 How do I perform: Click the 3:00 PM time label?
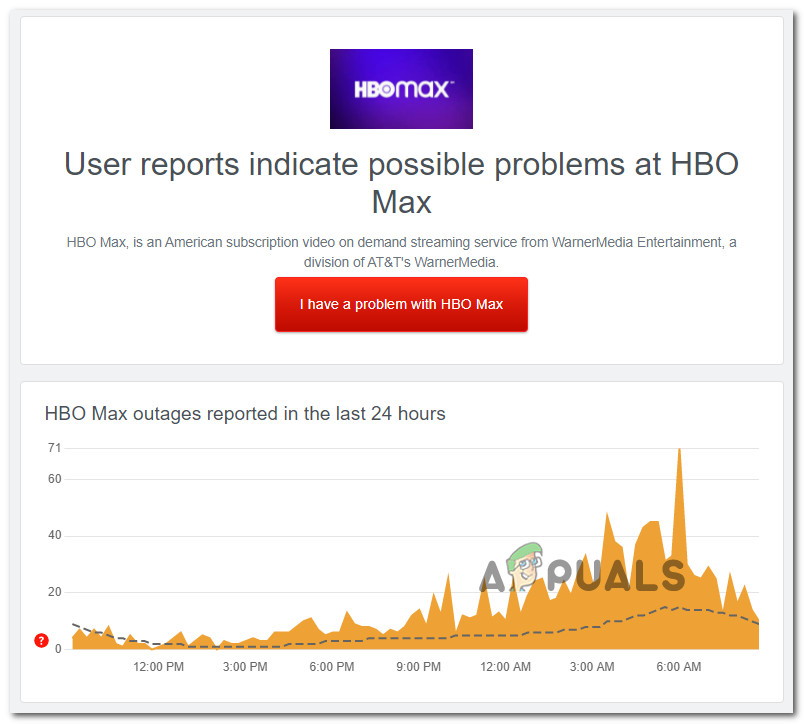[x=244, y=667]
